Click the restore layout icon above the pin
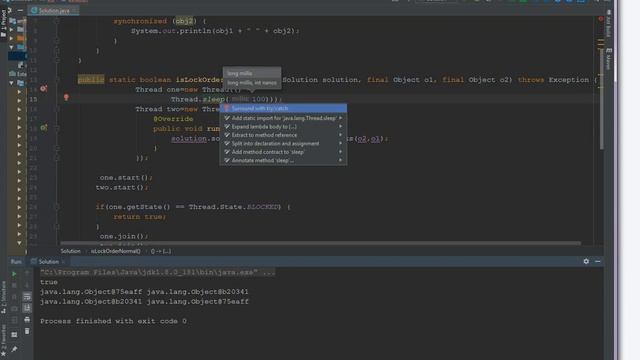Image resolution: width=640 pixels, height=360 pixels. coord(14,335)
